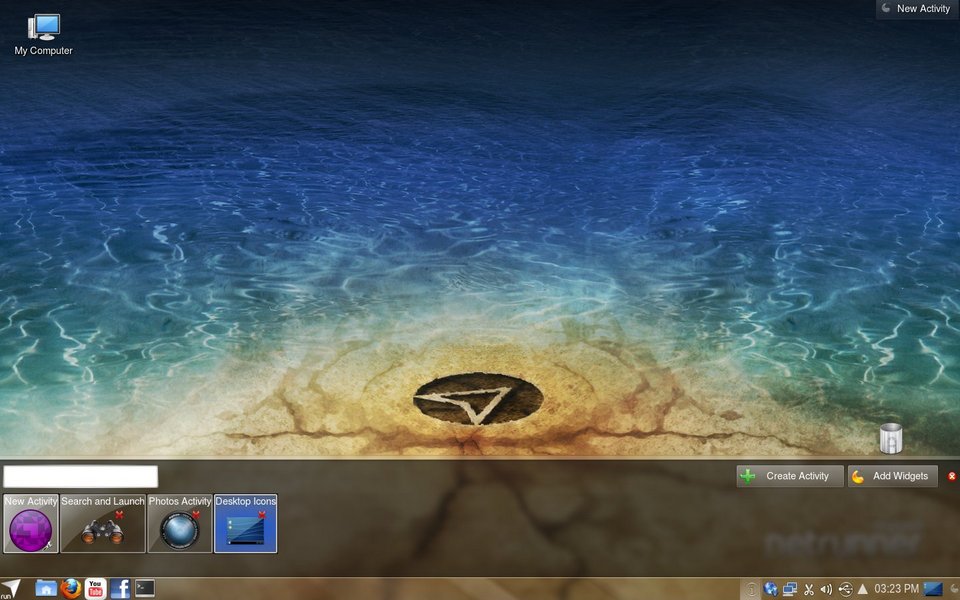Open the Trash bin on desktop
The image size is (960, 600).
point(890,438)
